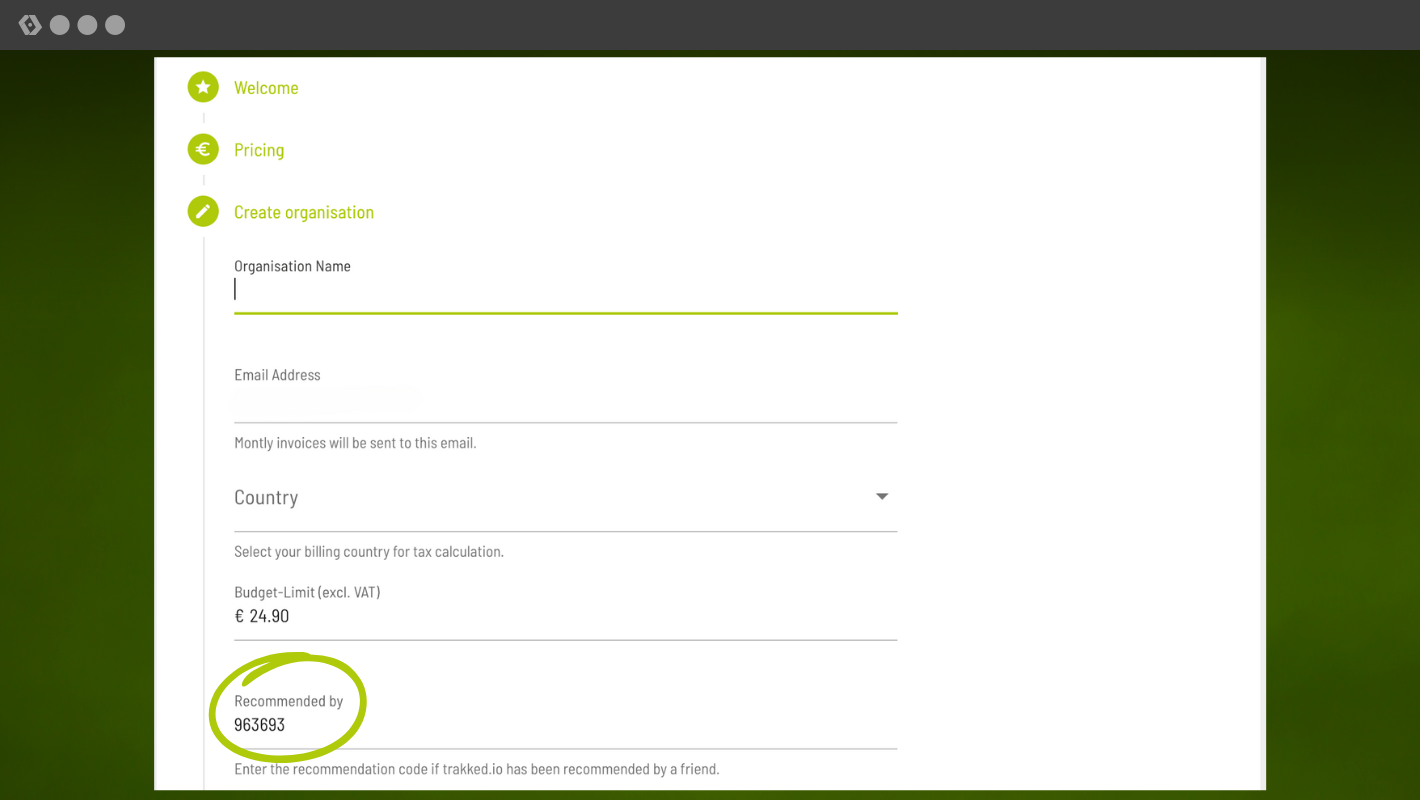Click the Budget-Limit value € 24.90
The image size is (1420, 800).
[262, 616]
